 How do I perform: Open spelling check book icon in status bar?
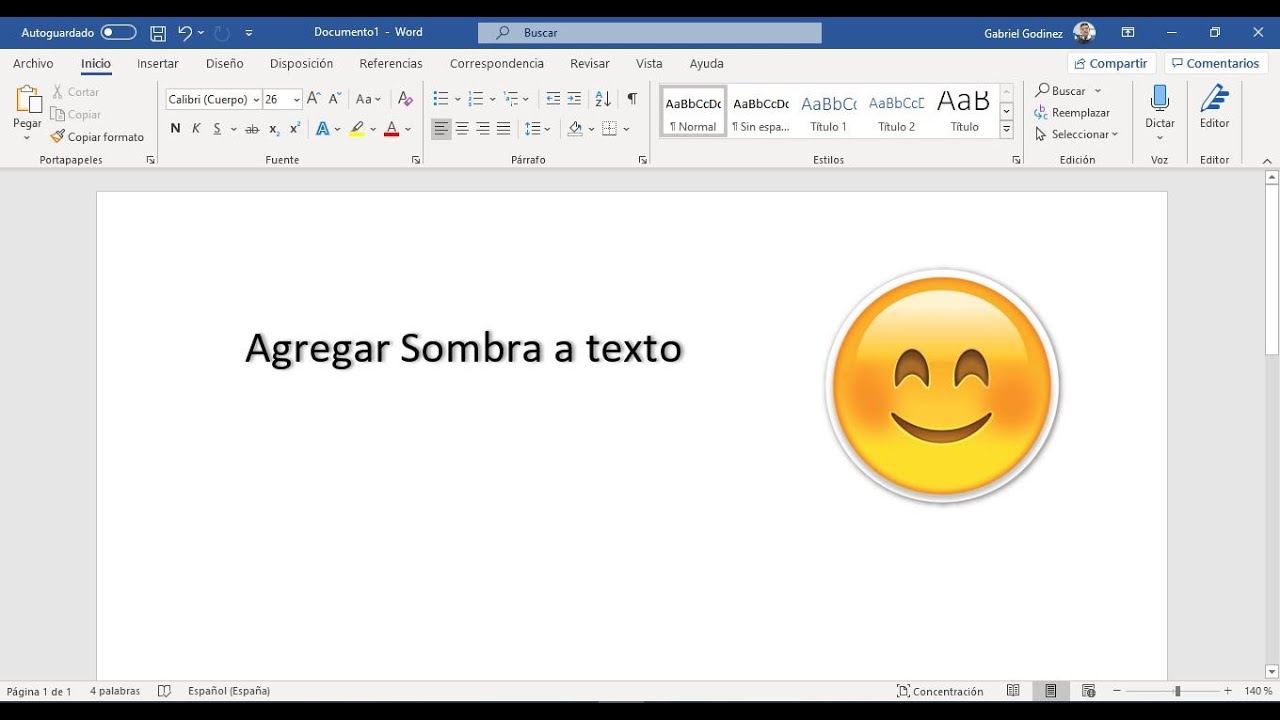point(165,691)
